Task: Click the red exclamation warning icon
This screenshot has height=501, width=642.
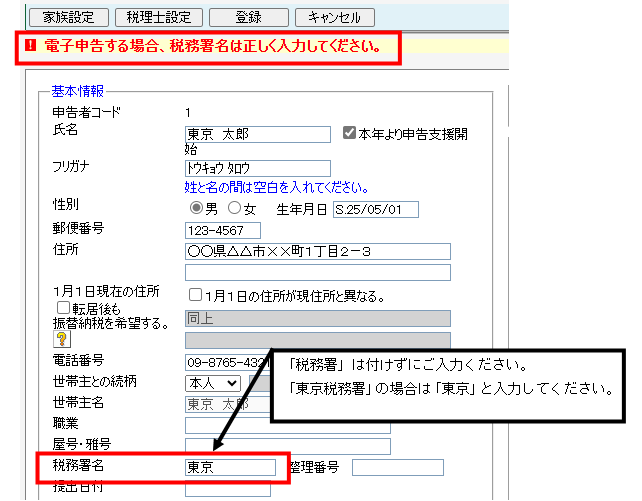Action: click(31, 45)
